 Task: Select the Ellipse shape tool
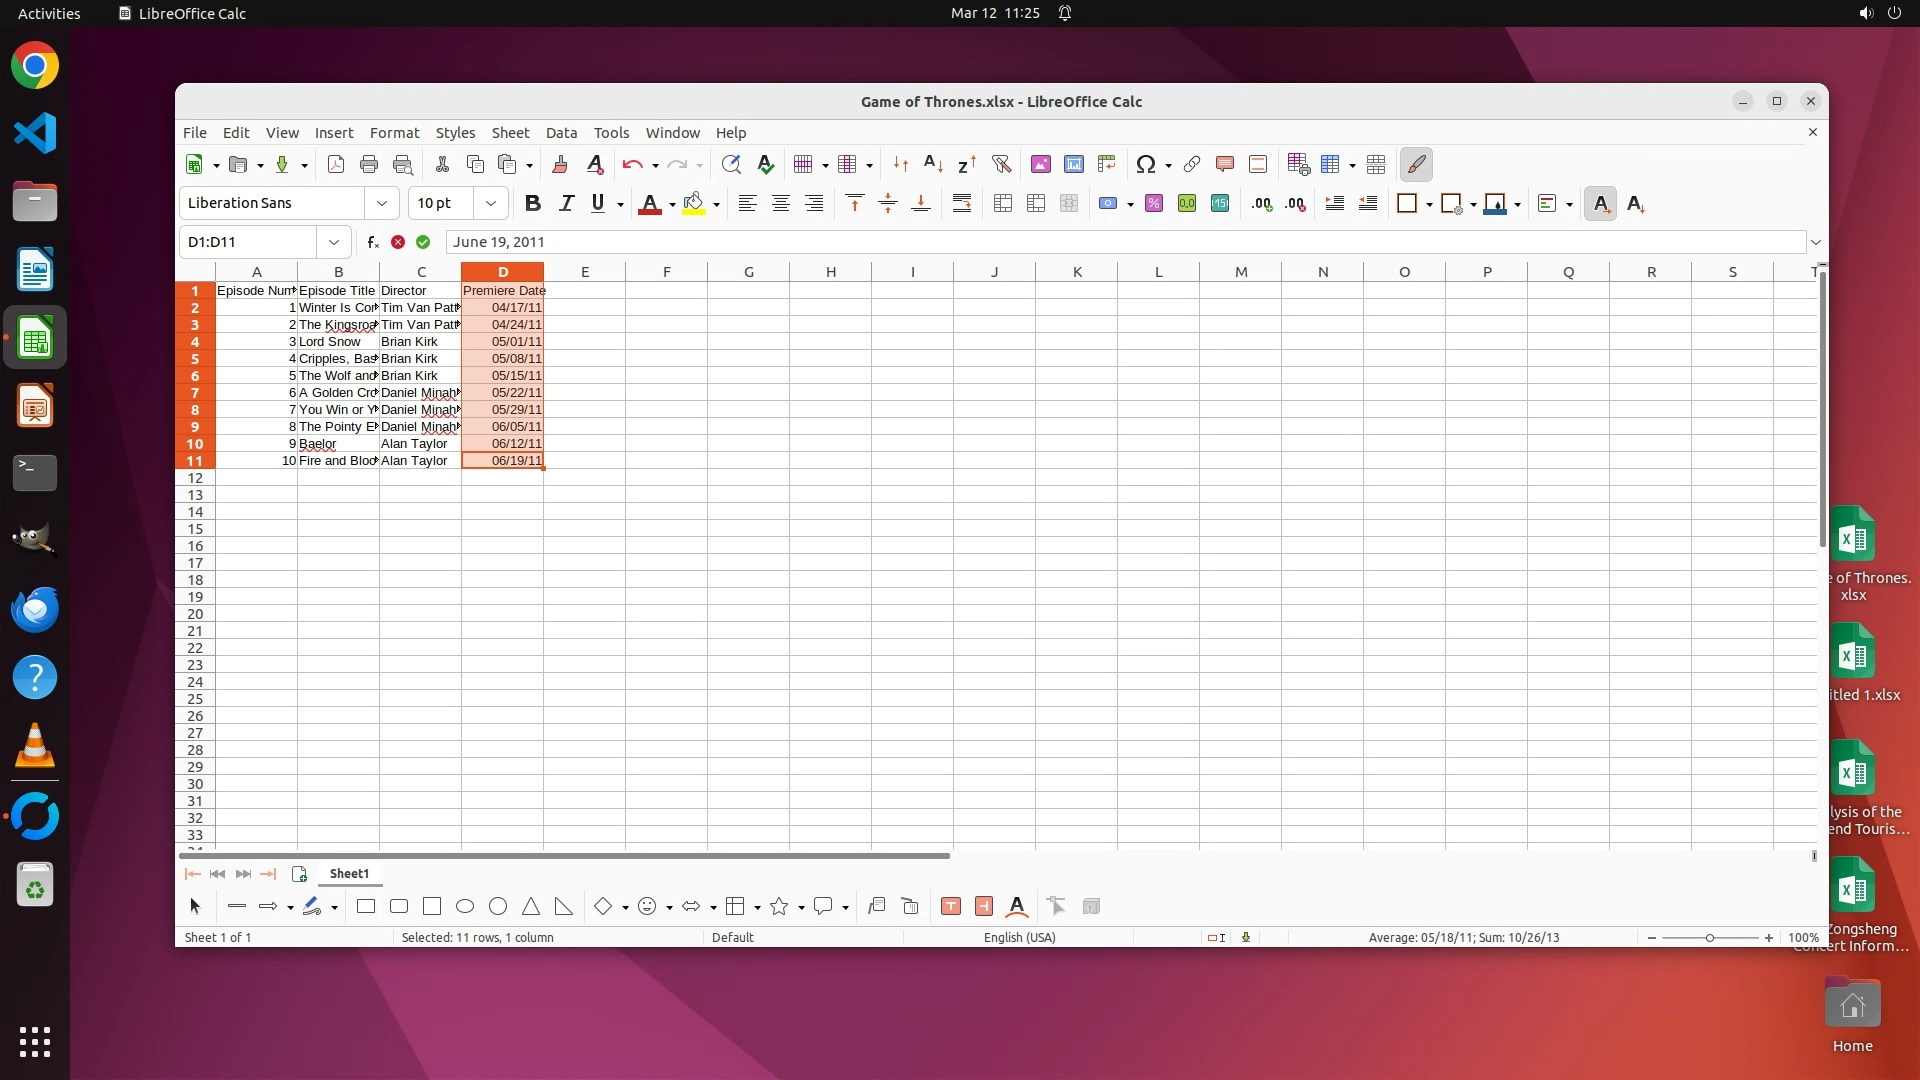point(465,907)
